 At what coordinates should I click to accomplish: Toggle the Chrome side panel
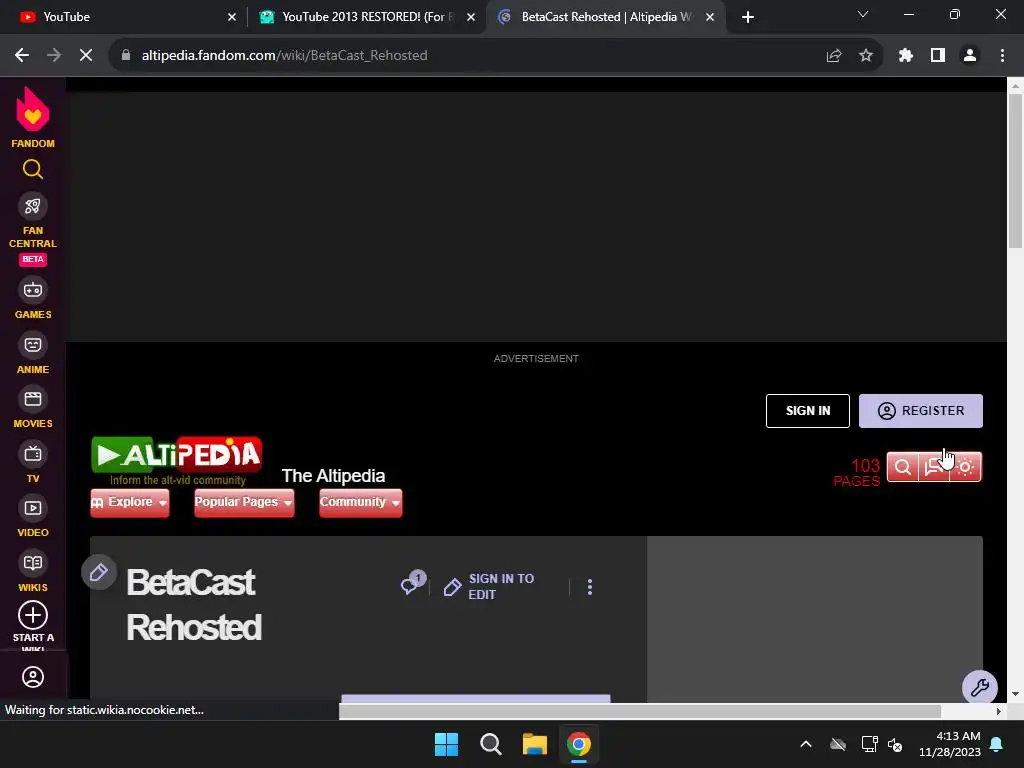click(x=938, y=56)
